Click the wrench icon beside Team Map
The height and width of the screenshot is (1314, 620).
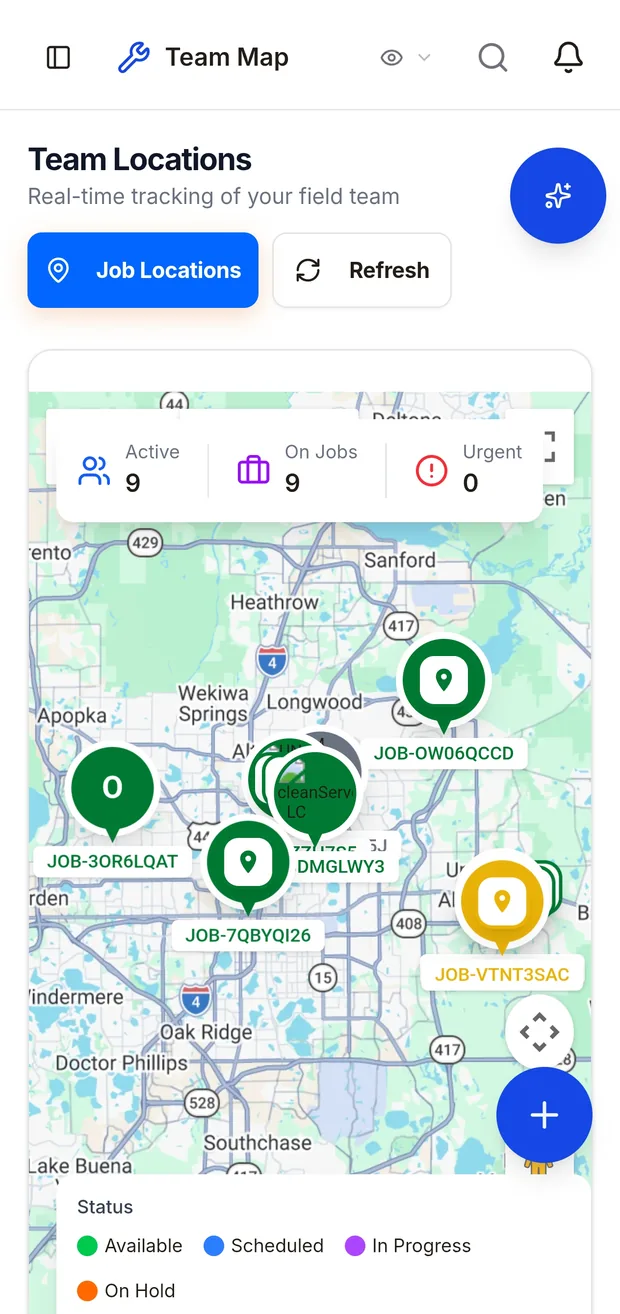click(134, 58)
